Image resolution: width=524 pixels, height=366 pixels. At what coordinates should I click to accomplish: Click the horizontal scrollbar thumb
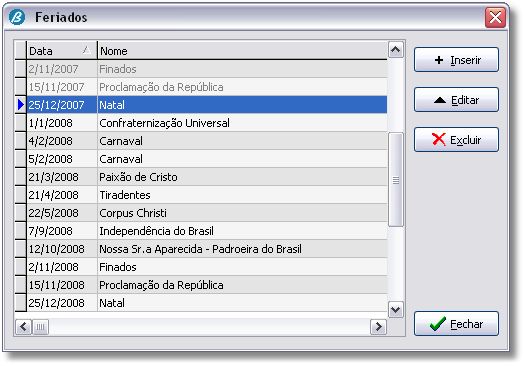coord(40,327)
